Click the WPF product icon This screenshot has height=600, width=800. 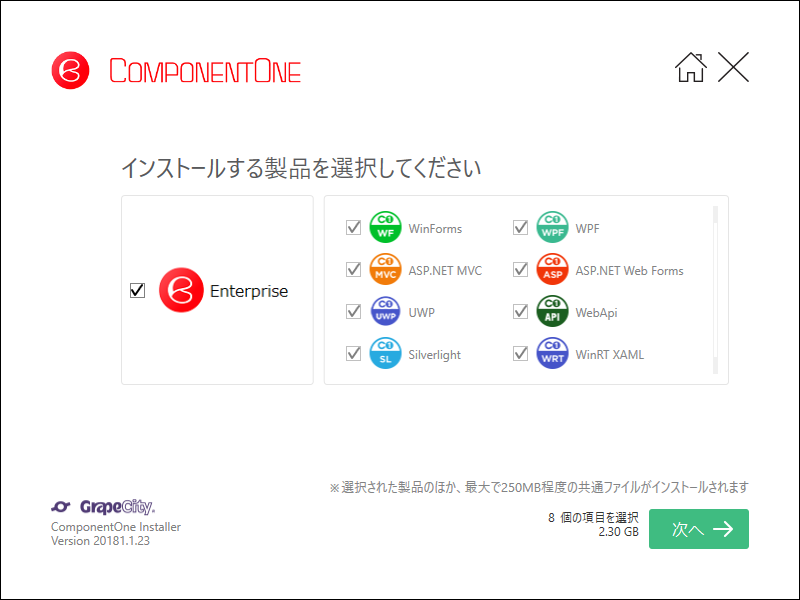pyautogui.click(x=552, y=227)
